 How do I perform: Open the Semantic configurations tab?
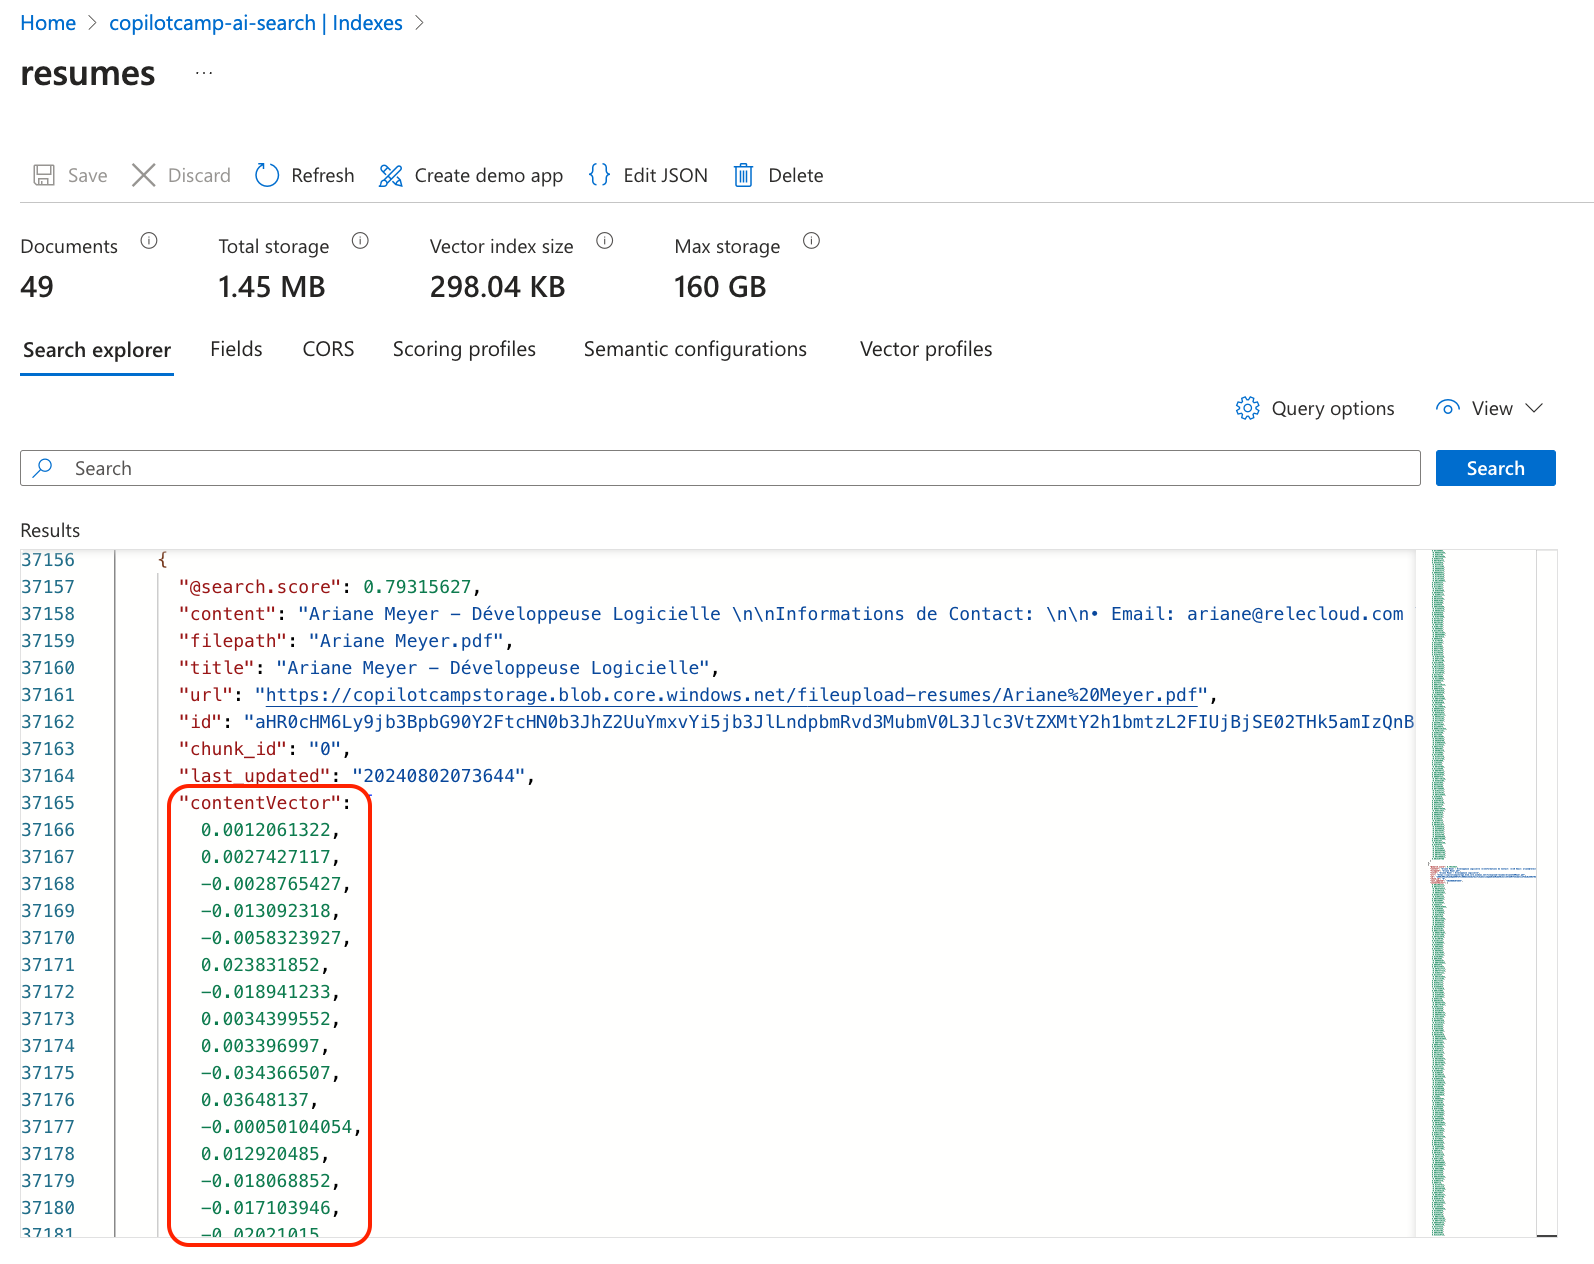pyautogui.click(x=695, y=349)
